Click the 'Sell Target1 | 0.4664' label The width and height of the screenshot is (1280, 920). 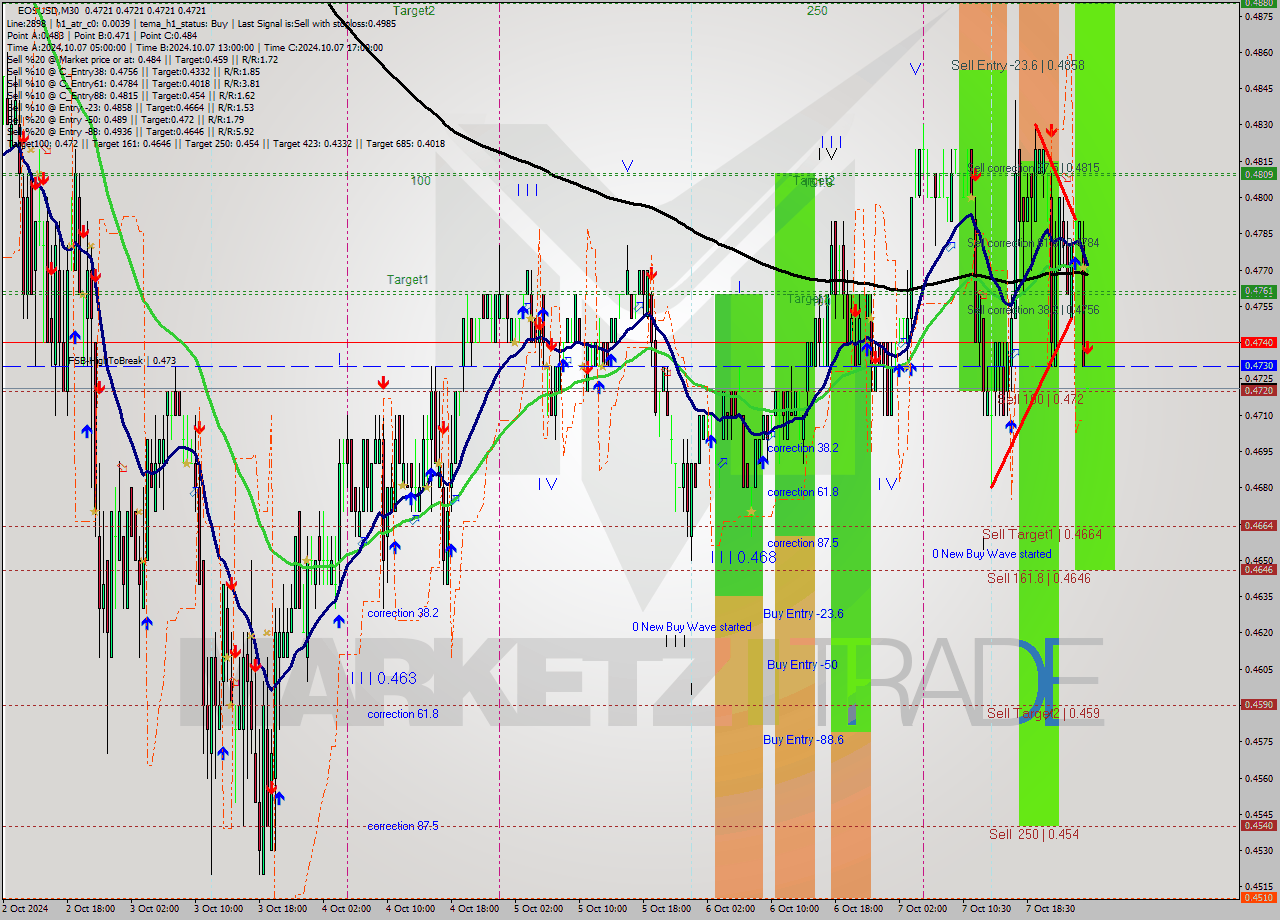click(1042, 535)
